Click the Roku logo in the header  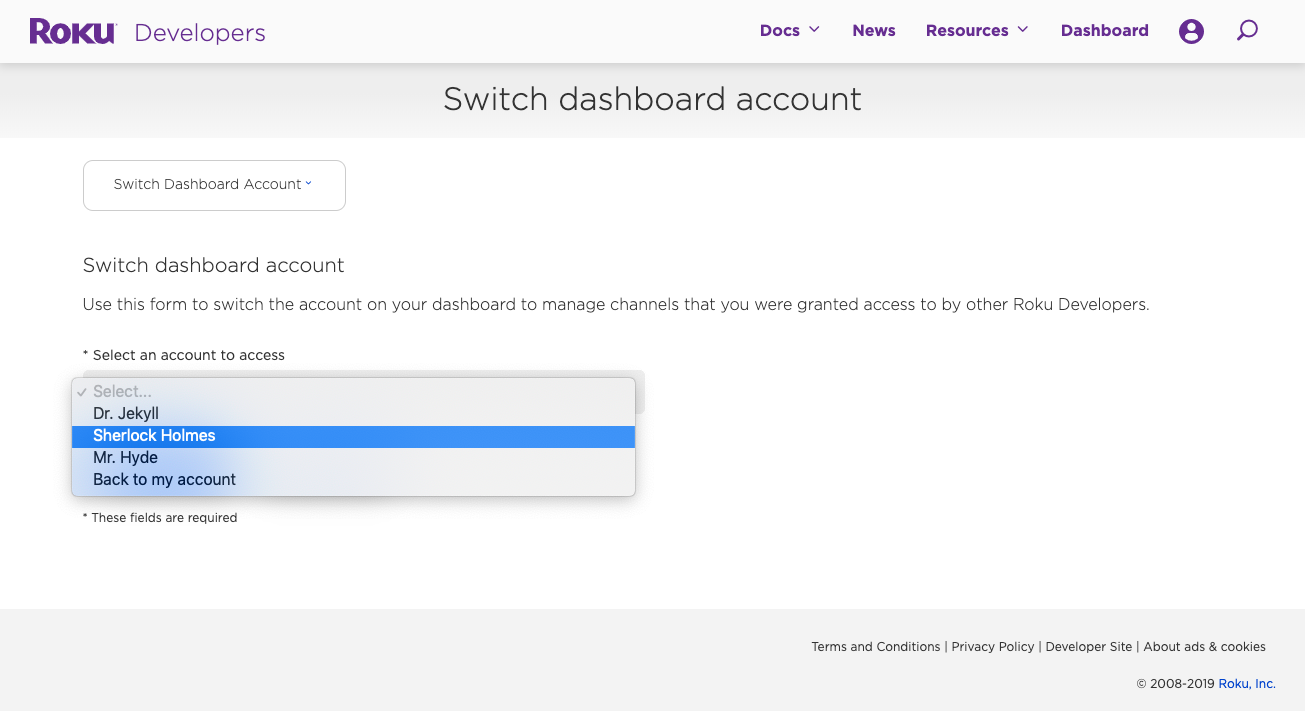point(71,30)
